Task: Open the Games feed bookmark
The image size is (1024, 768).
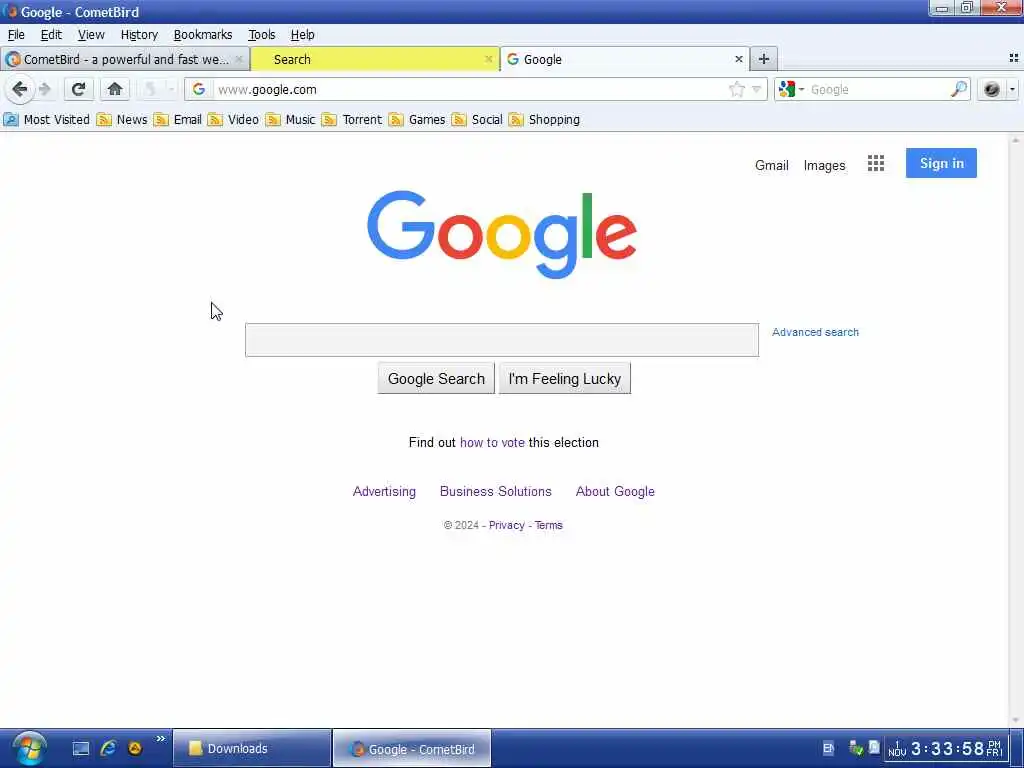Action: click(x=417, y=120)
